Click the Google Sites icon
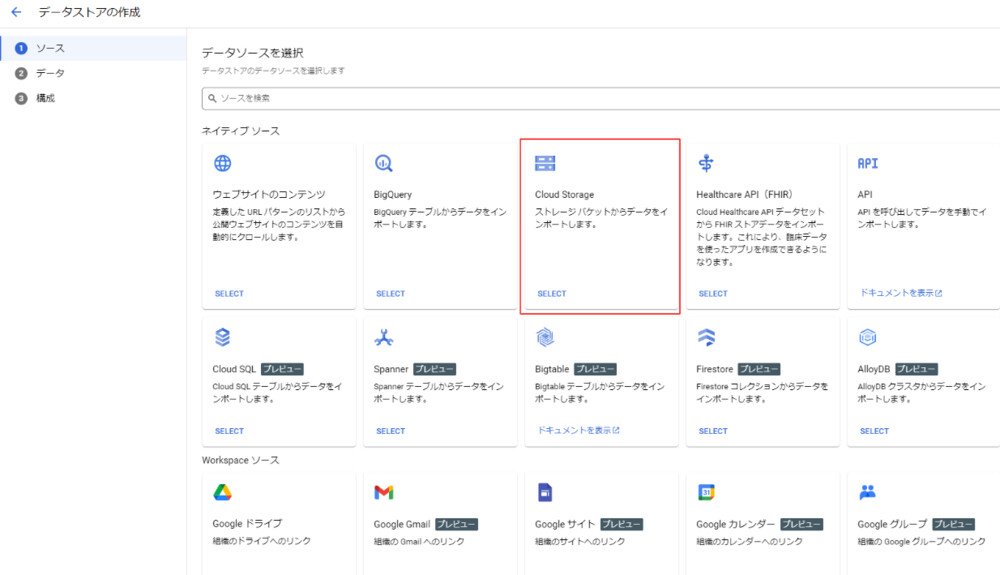 [x=545, y=492]
